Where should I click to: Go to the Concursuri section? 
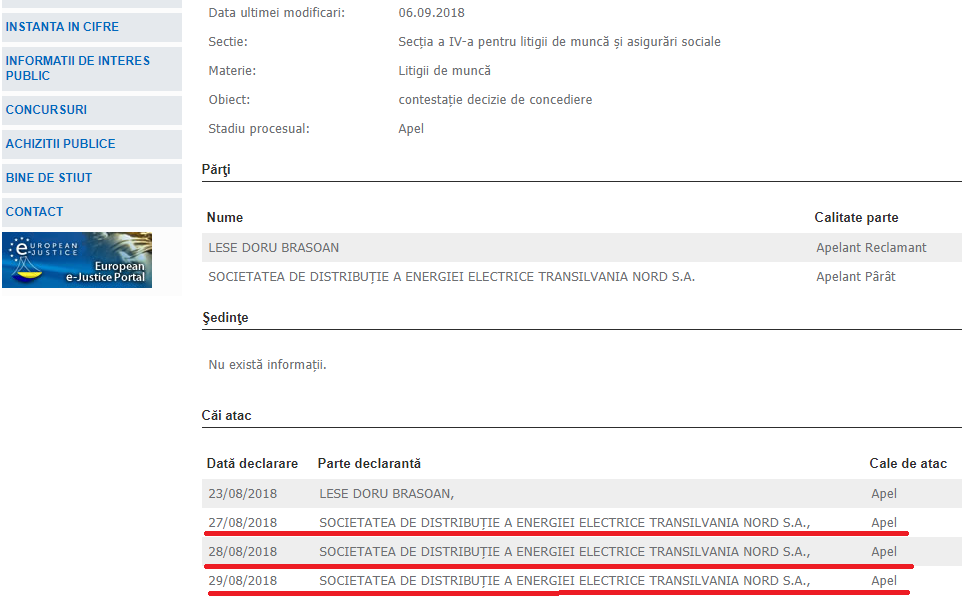tap(46, 110)
